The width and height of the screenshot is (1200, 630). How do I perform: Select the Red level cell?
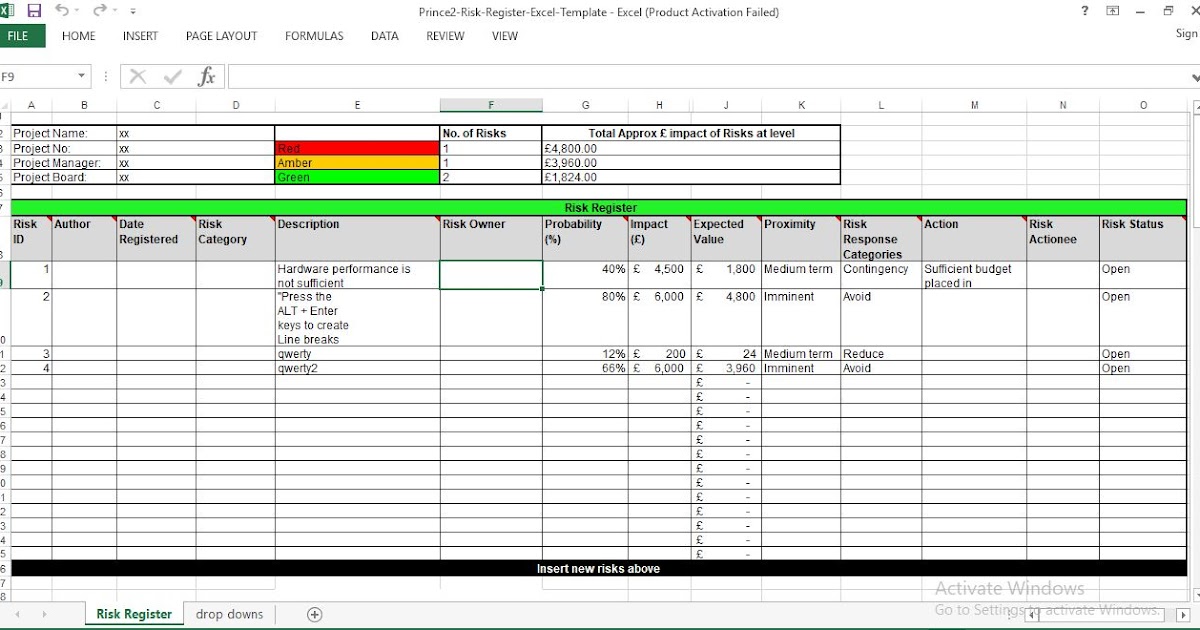pyautogui.click(x=357, y=148)
